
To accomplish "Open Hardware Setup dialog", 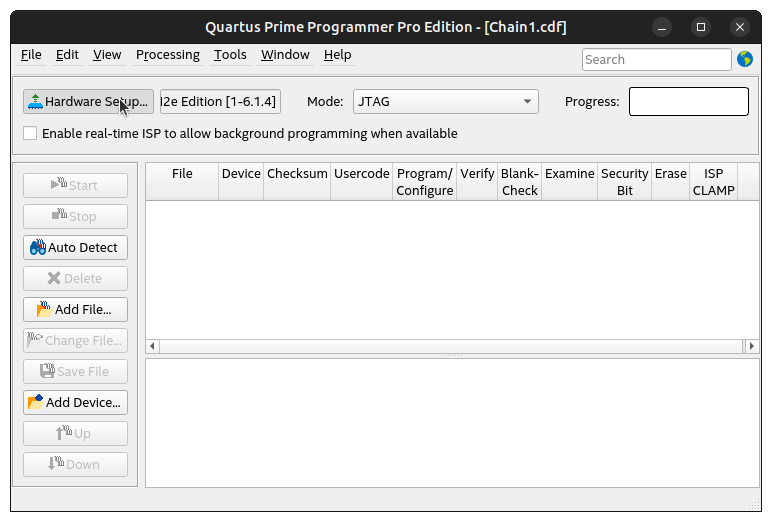I will pyautogui.click(x=88, y=101).
